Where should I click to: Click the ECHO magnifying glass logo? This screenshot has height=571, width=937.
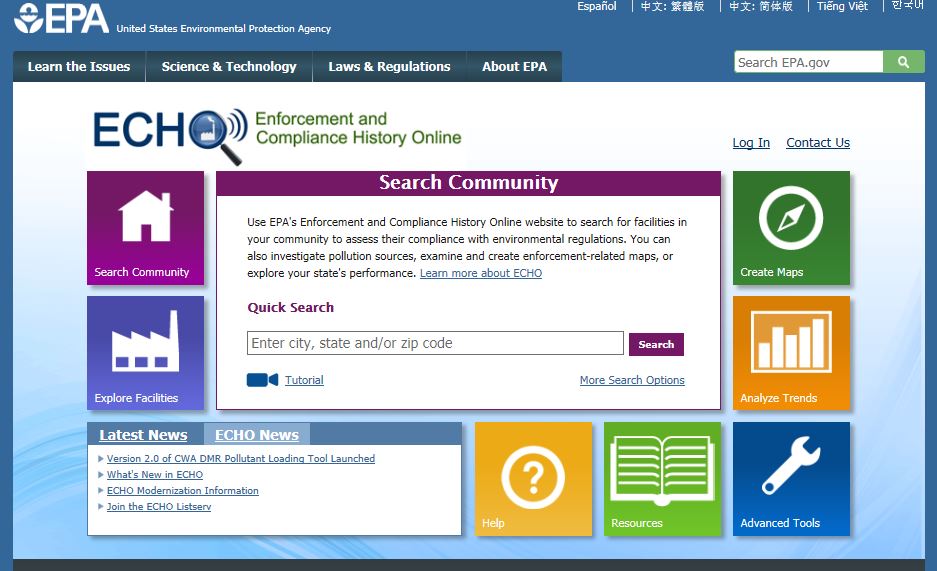tap(218, 136)
